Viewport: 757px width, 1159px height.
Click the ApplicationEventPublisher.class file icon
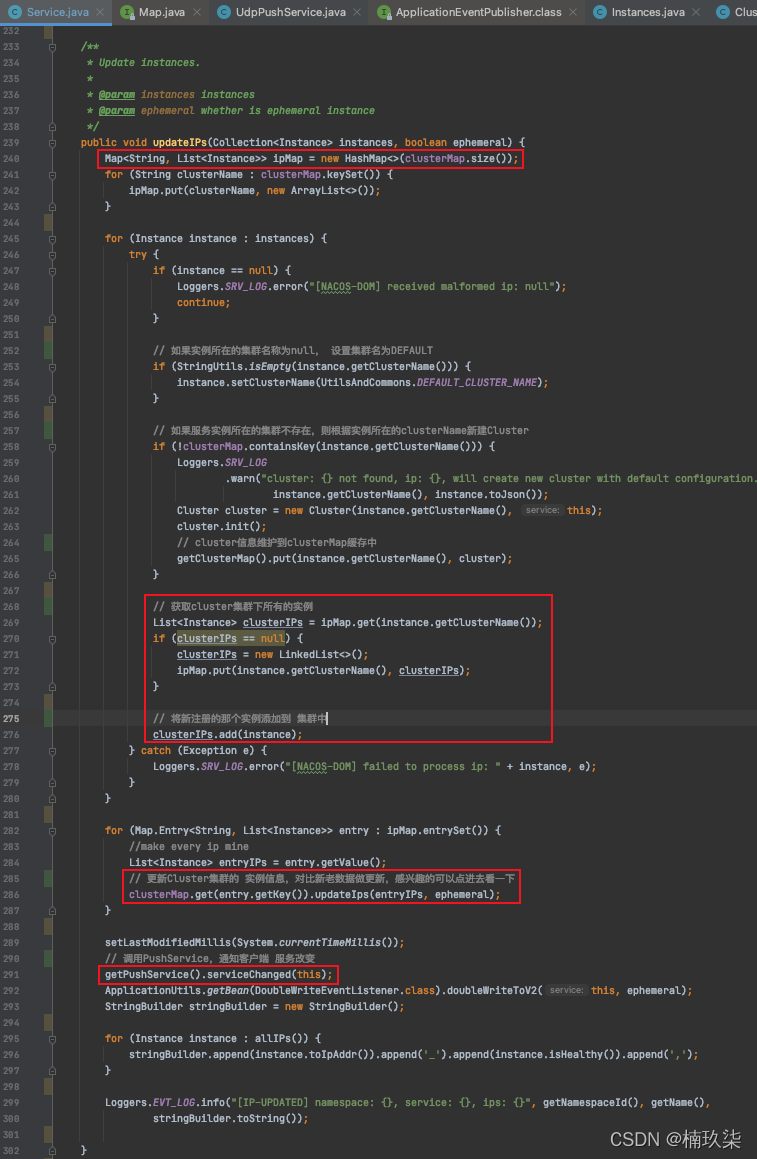tap(384, 12)
